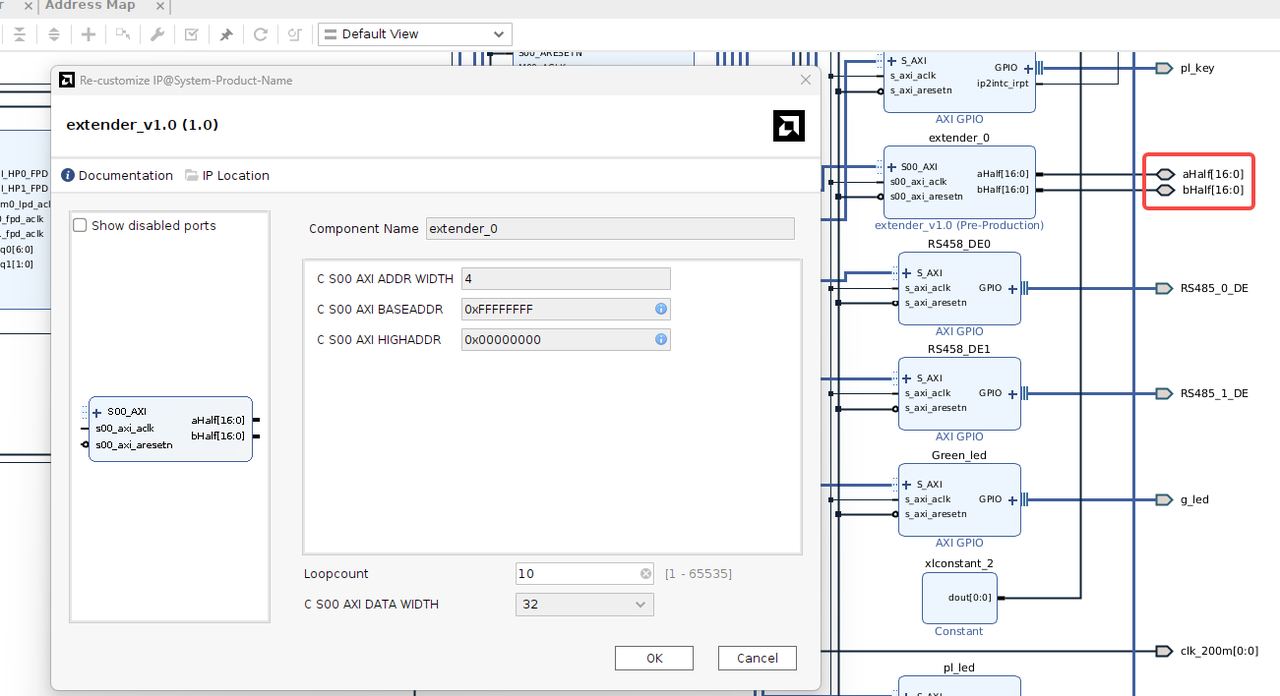
Task: Enable Show disabled ports checkbox
Action: [x=80, y=226]
